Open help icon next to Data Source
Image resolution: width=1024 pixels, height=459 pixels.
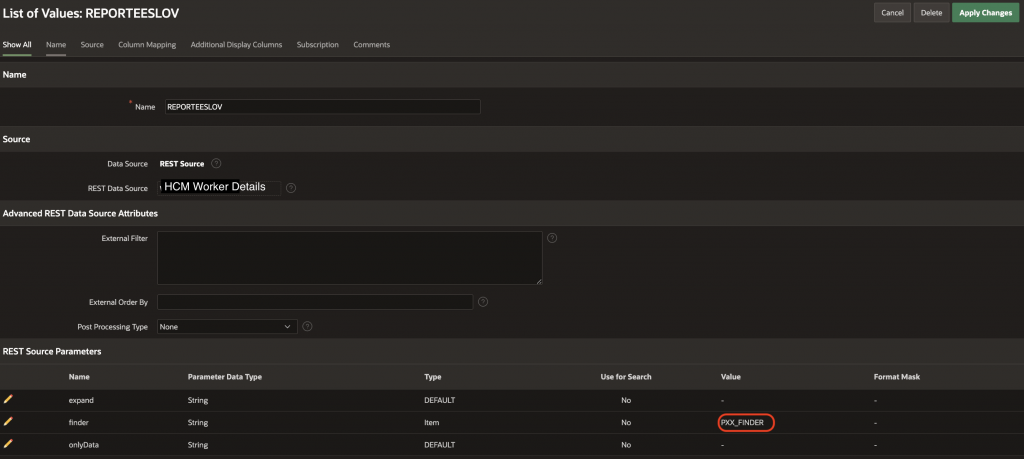point(216,163)
